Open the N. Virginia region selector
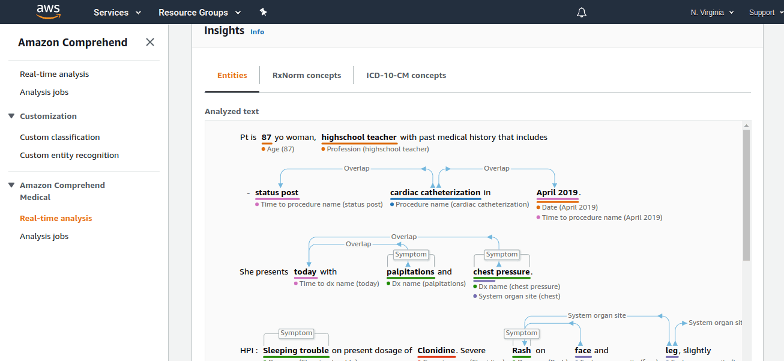Viewport: 784px width, 361px height. click(x=712, y=12)
